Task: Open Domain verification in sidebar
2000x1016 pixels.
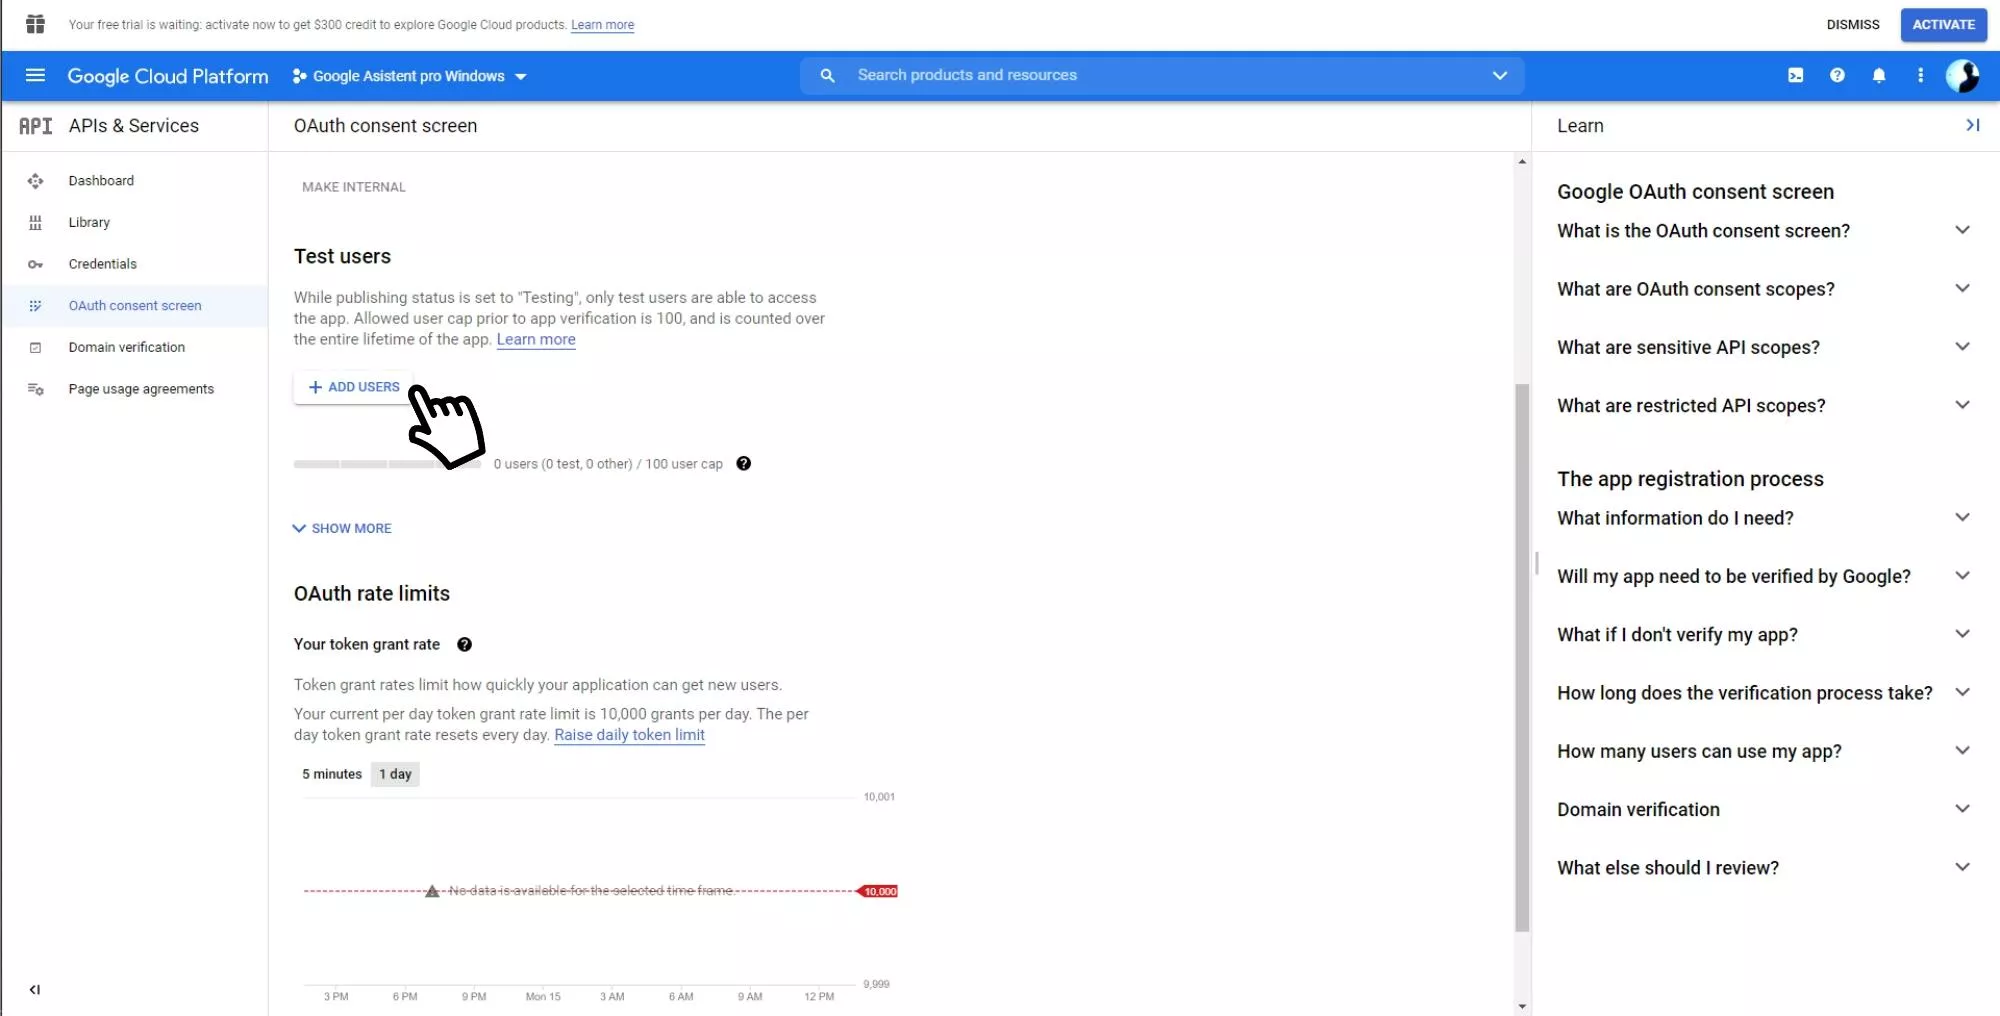Action: (x=127, y=347)
